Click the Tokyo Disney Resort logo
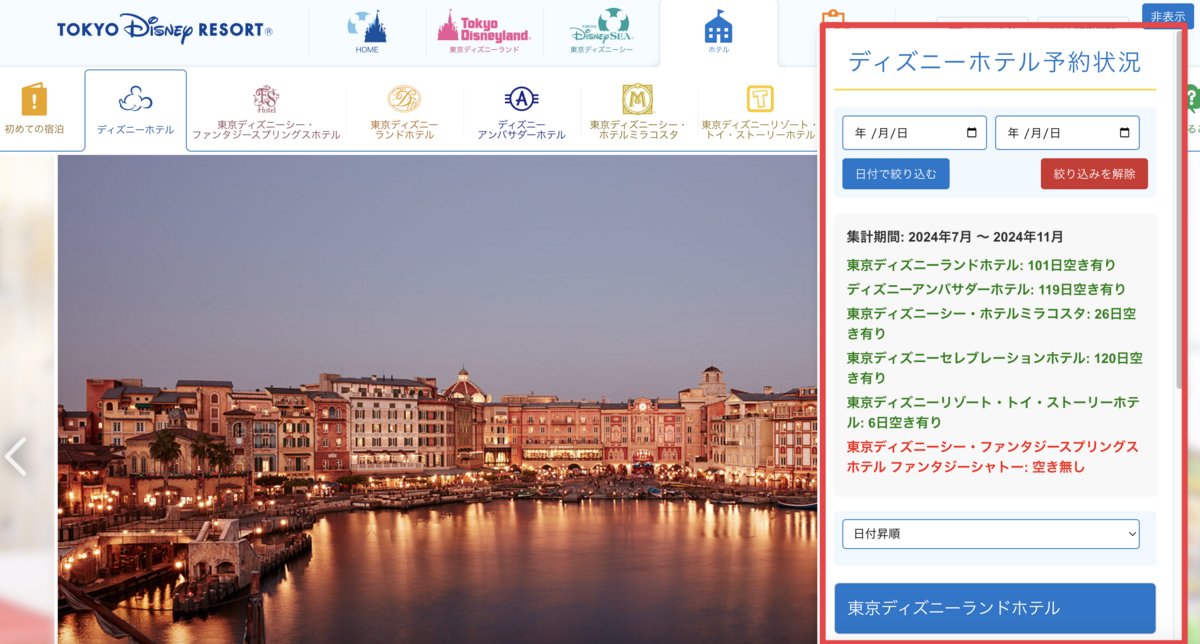The width and height of the screenshot is (1200, 644). click(x=164, y=29)
